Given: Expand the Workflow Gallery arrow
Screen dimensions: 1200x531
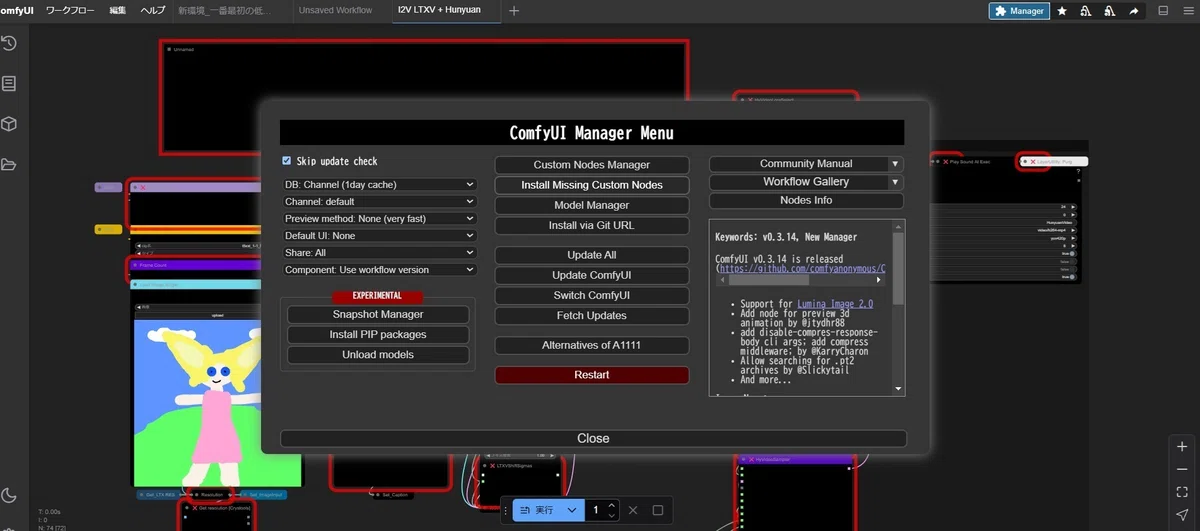Looking at the screenshot, I should (x=895, y=182).
